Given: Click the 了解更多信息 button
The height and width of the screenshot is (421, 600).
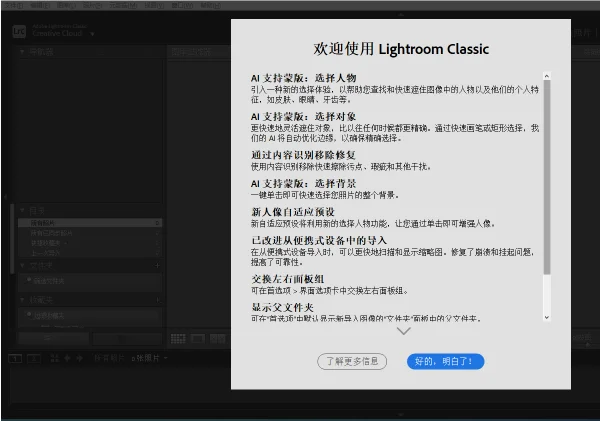Looking at the screenshot, I should coord(352,361).
